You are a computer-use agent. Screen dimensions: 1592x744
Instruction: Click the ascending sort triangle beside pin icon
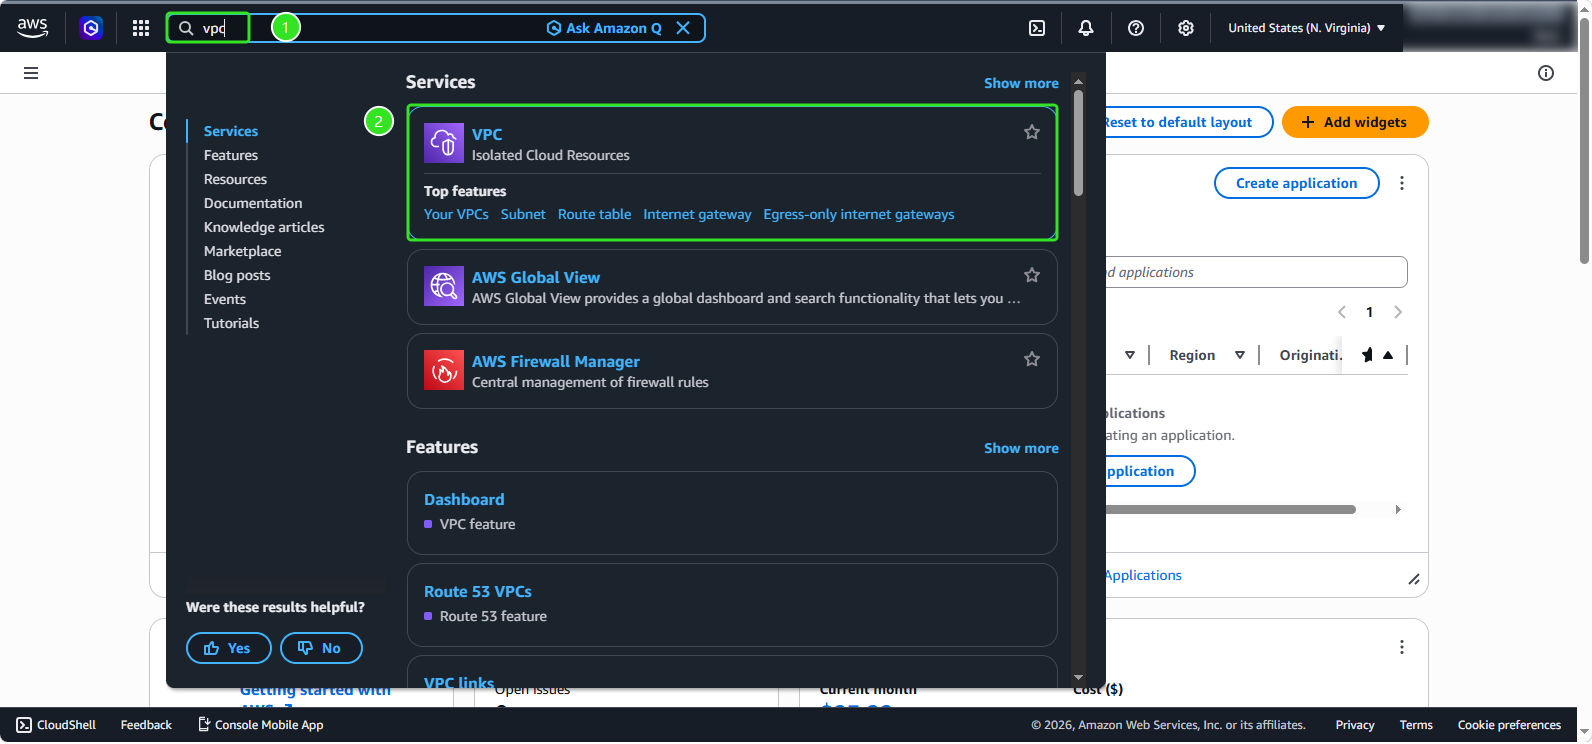pyautogui.click(x=1388, y=355)
